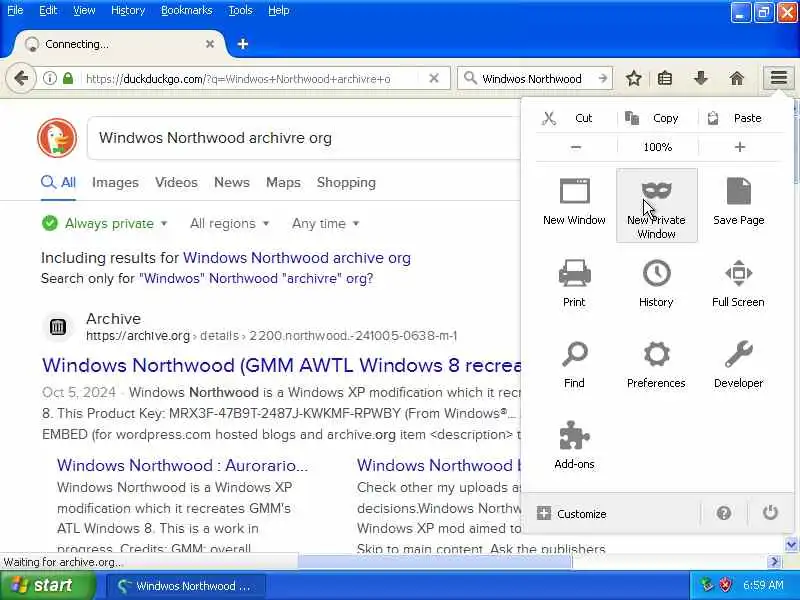
Task: Go to the Home page icon
Action: [736, 78]
